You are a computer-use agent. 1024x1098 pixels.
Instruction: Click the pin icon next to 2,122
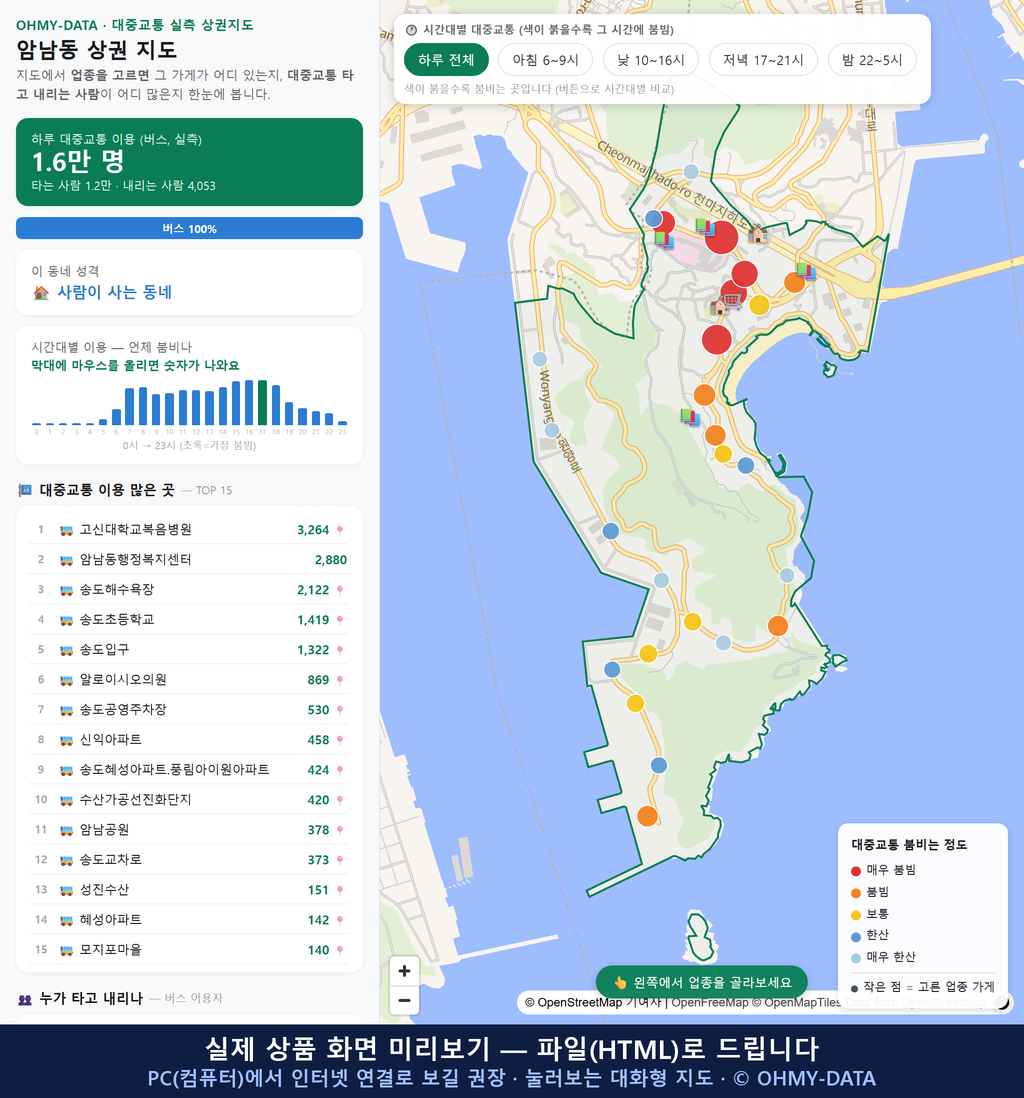click(340, 590)
